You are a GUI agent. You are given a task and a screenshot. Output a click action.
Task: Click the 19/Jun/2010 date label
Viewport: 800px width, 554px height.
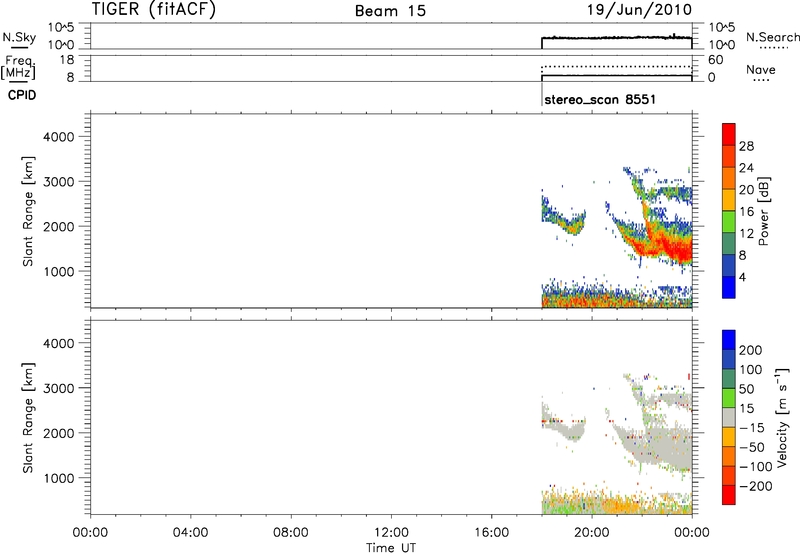pyautogui.click(x=639, y=9)
